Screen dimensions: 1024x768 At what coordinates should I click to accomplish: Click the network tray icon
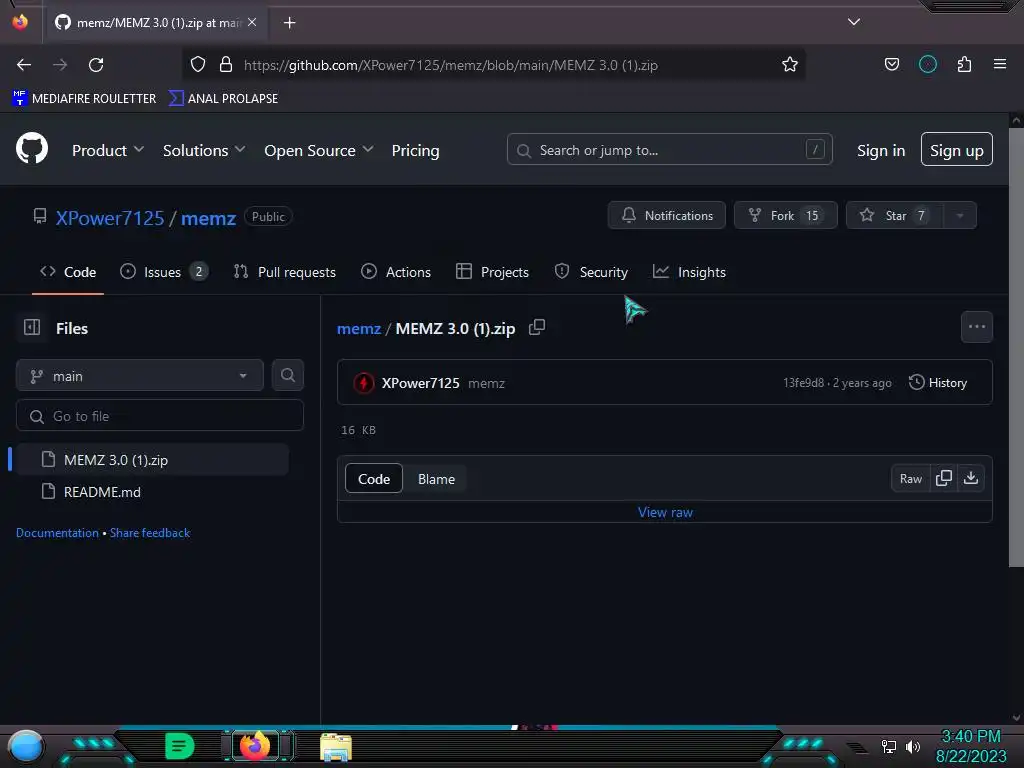pyautogui.click(x=889, y=746)
